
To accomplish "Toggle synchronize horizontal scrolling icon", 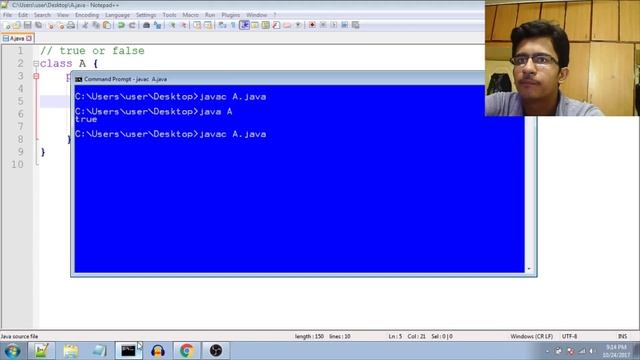I will [x=208, y=25].
